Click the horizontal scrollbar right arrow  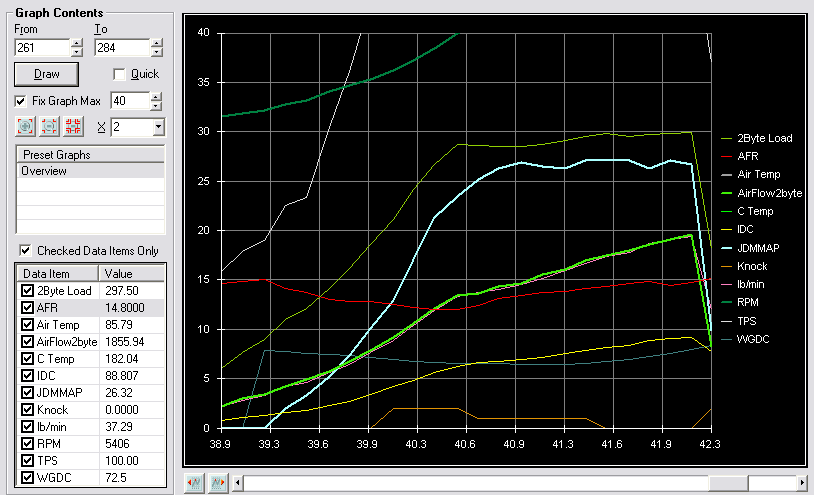click(x=803, y=483)
